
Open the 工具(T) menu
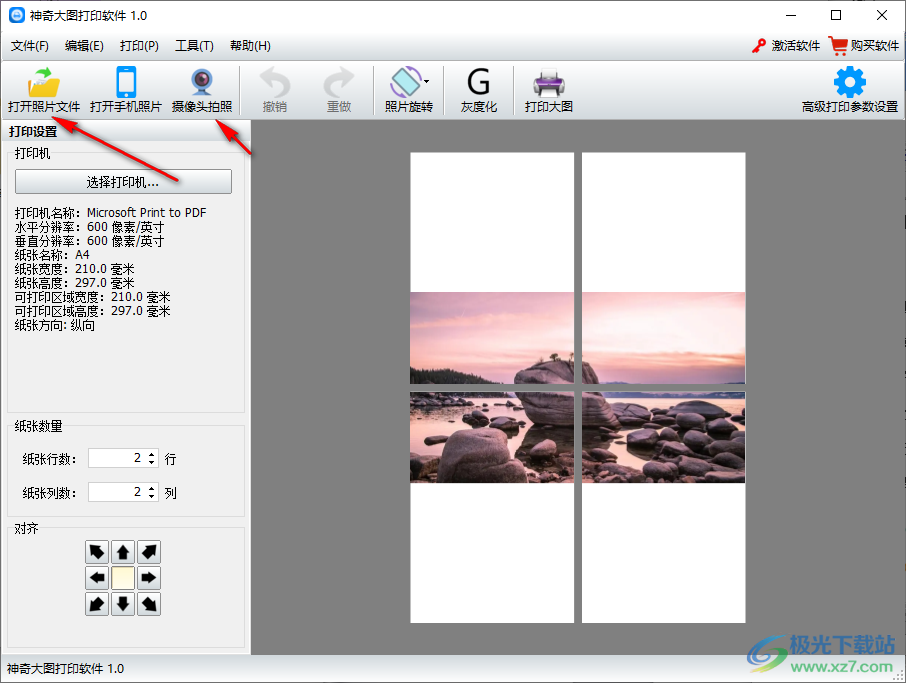coord(194,46)
